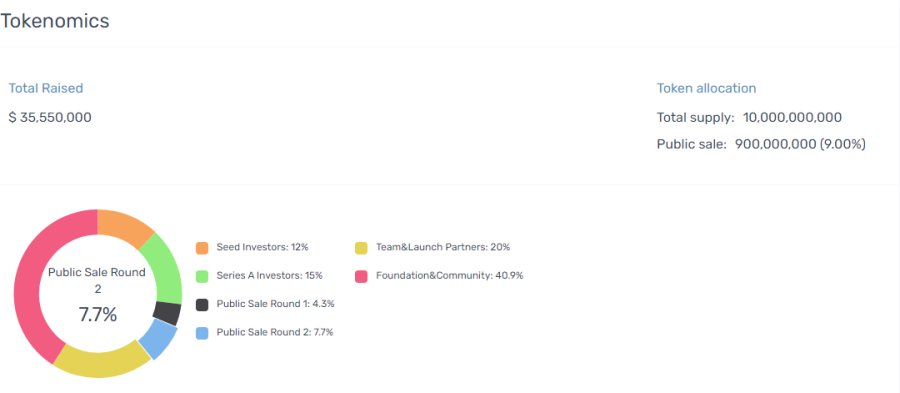Toggle Team&Launch Partners: 20% legend label

point(443,247)
